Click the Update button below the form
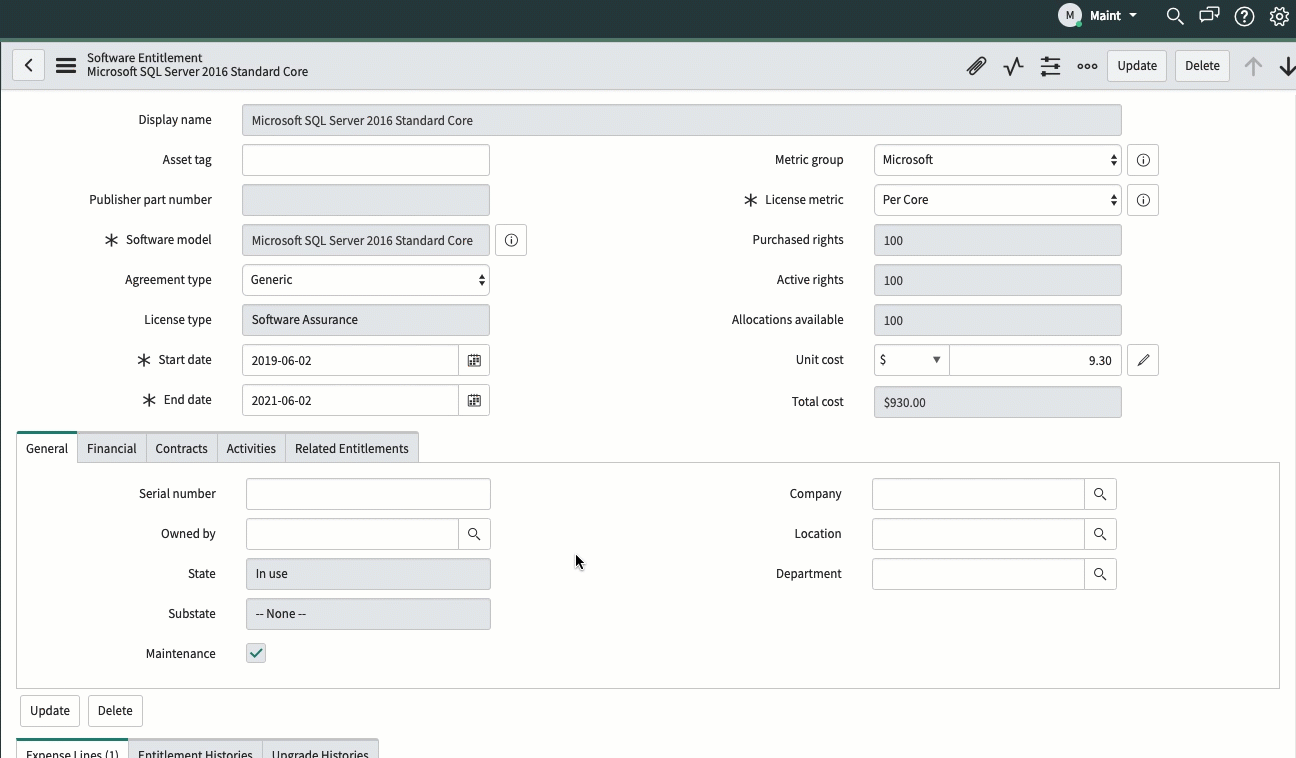This screenshot has width=1296, height=758. tap(50, 710)
